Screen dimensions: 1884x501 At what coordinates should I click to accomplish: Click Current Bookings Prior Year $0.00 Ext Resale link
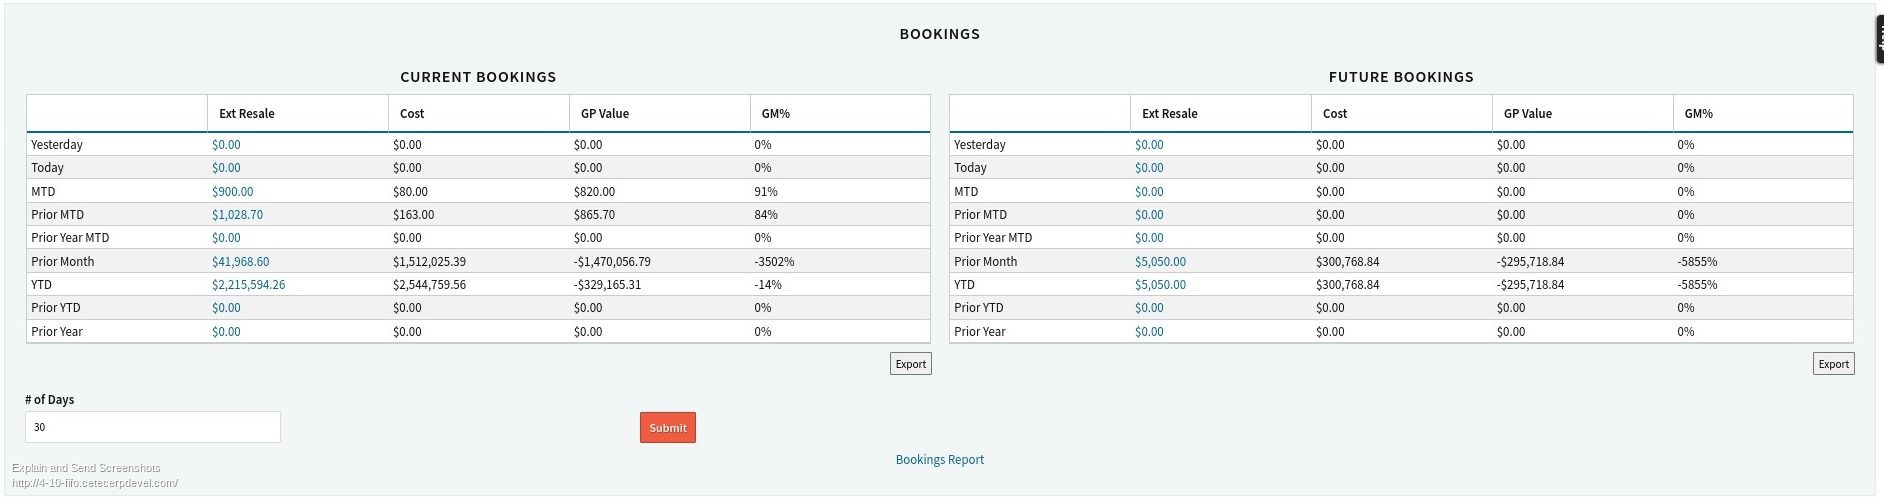point(226,332)
